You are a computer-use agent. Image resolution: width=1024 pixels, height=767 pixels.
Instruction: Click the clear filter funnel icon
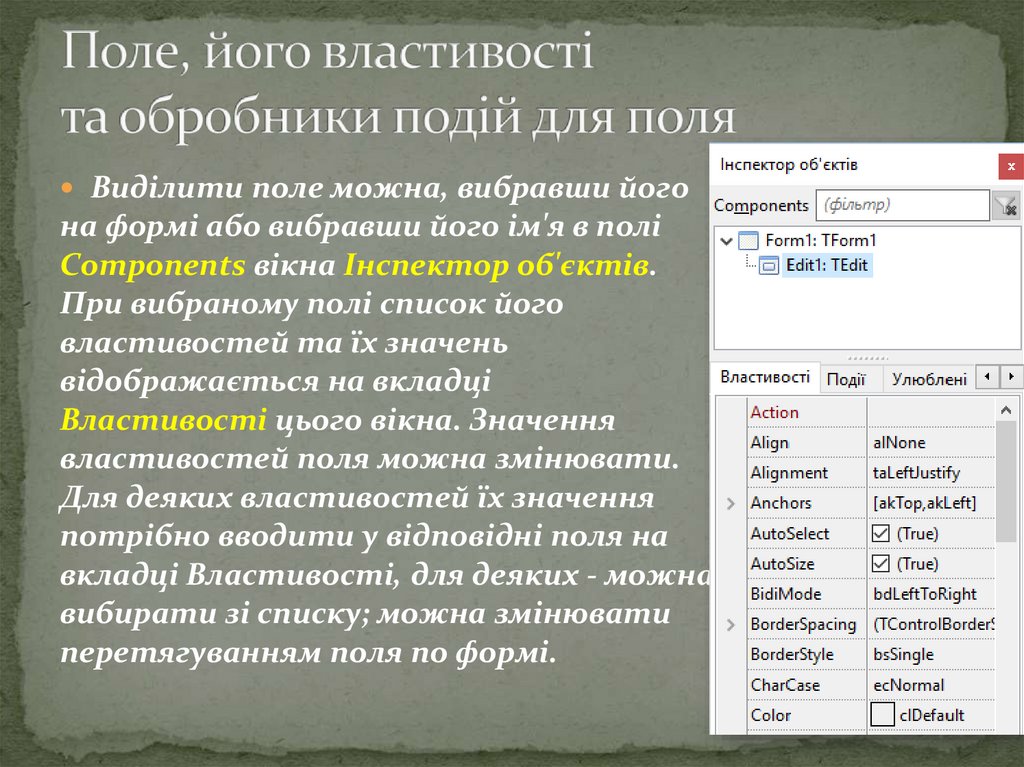point(1006,205)
